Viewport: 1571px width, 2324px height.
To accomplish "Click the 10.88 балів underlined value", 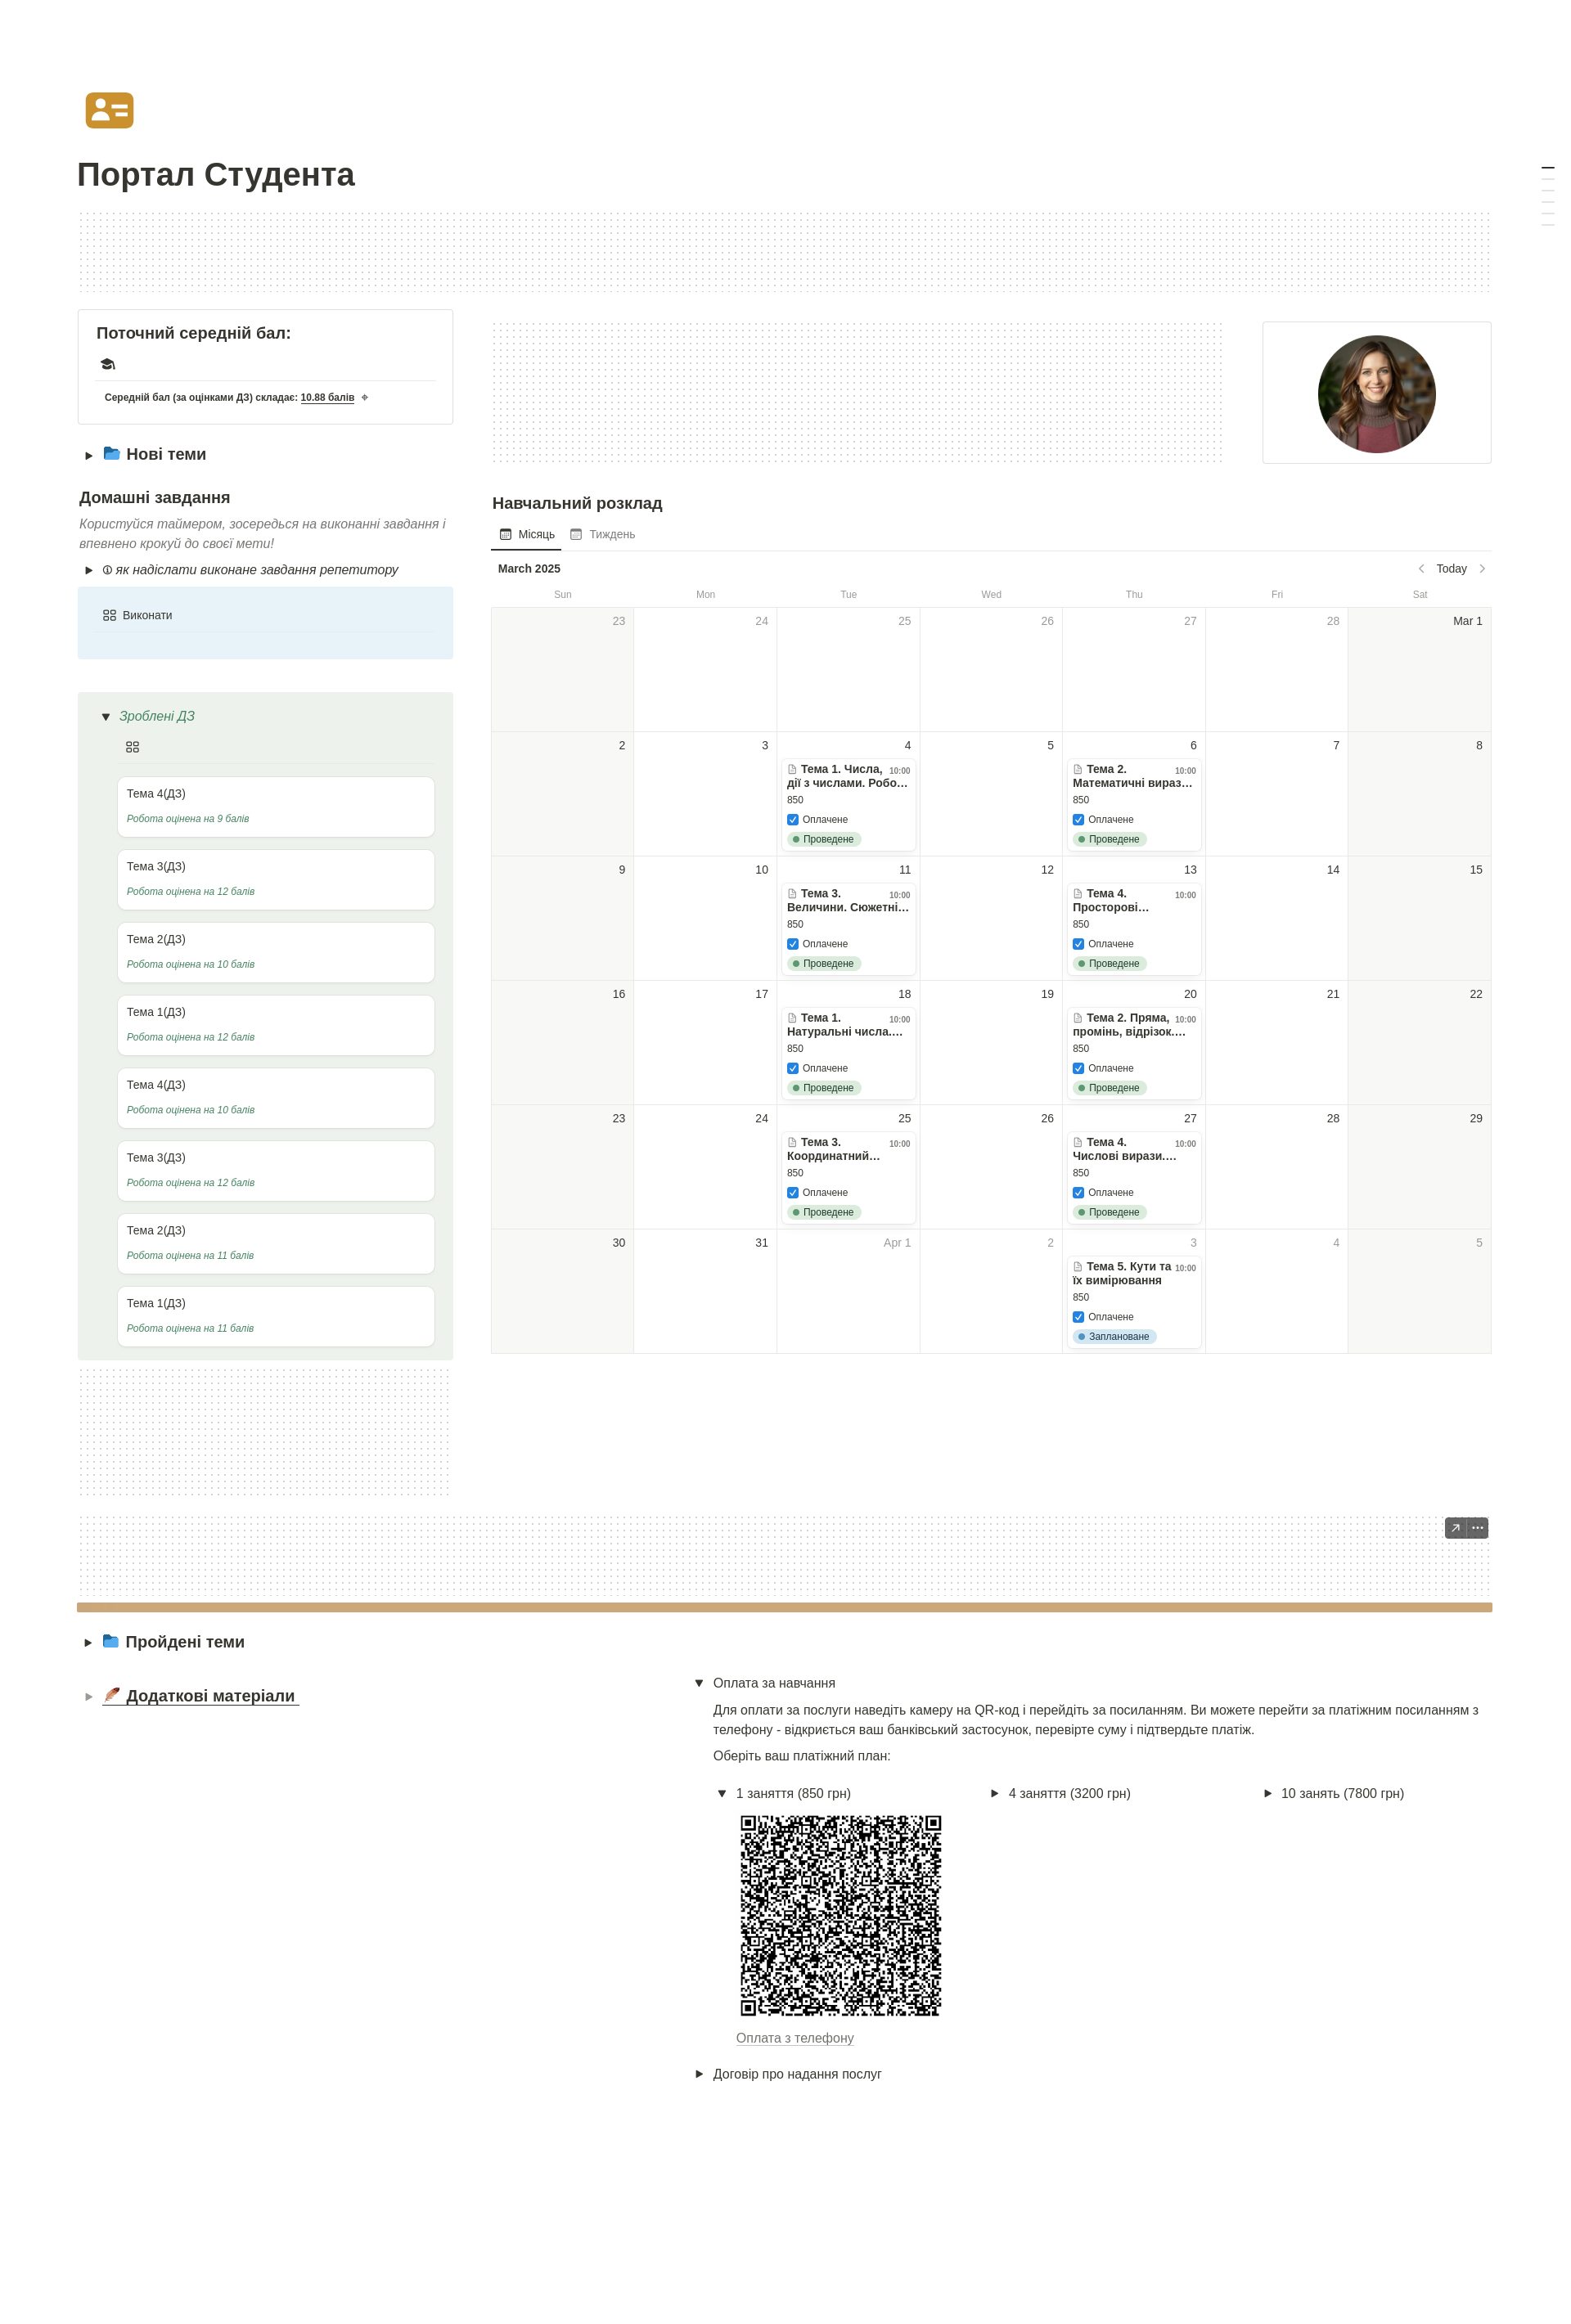I will coord(327,397).
